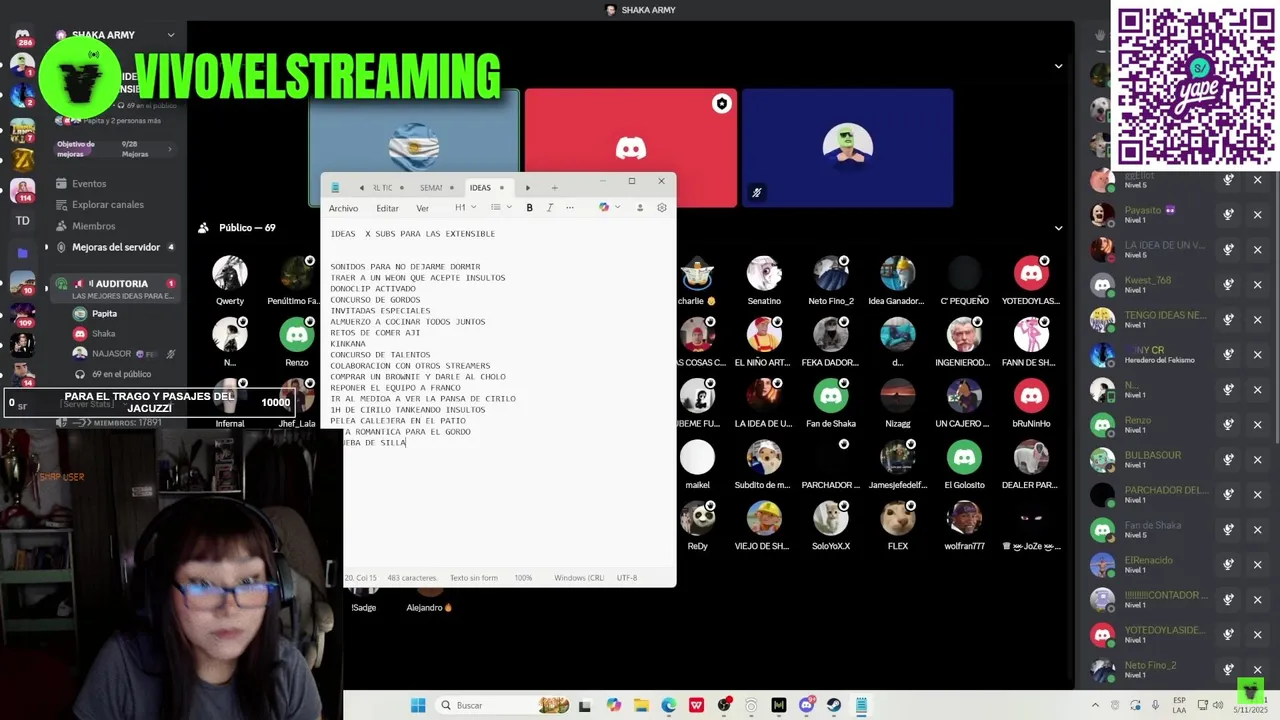Click the UTF-8 encoding in Notepad status bar
This screenshot has height=720, width=1280.
click(x=627, y=578)
